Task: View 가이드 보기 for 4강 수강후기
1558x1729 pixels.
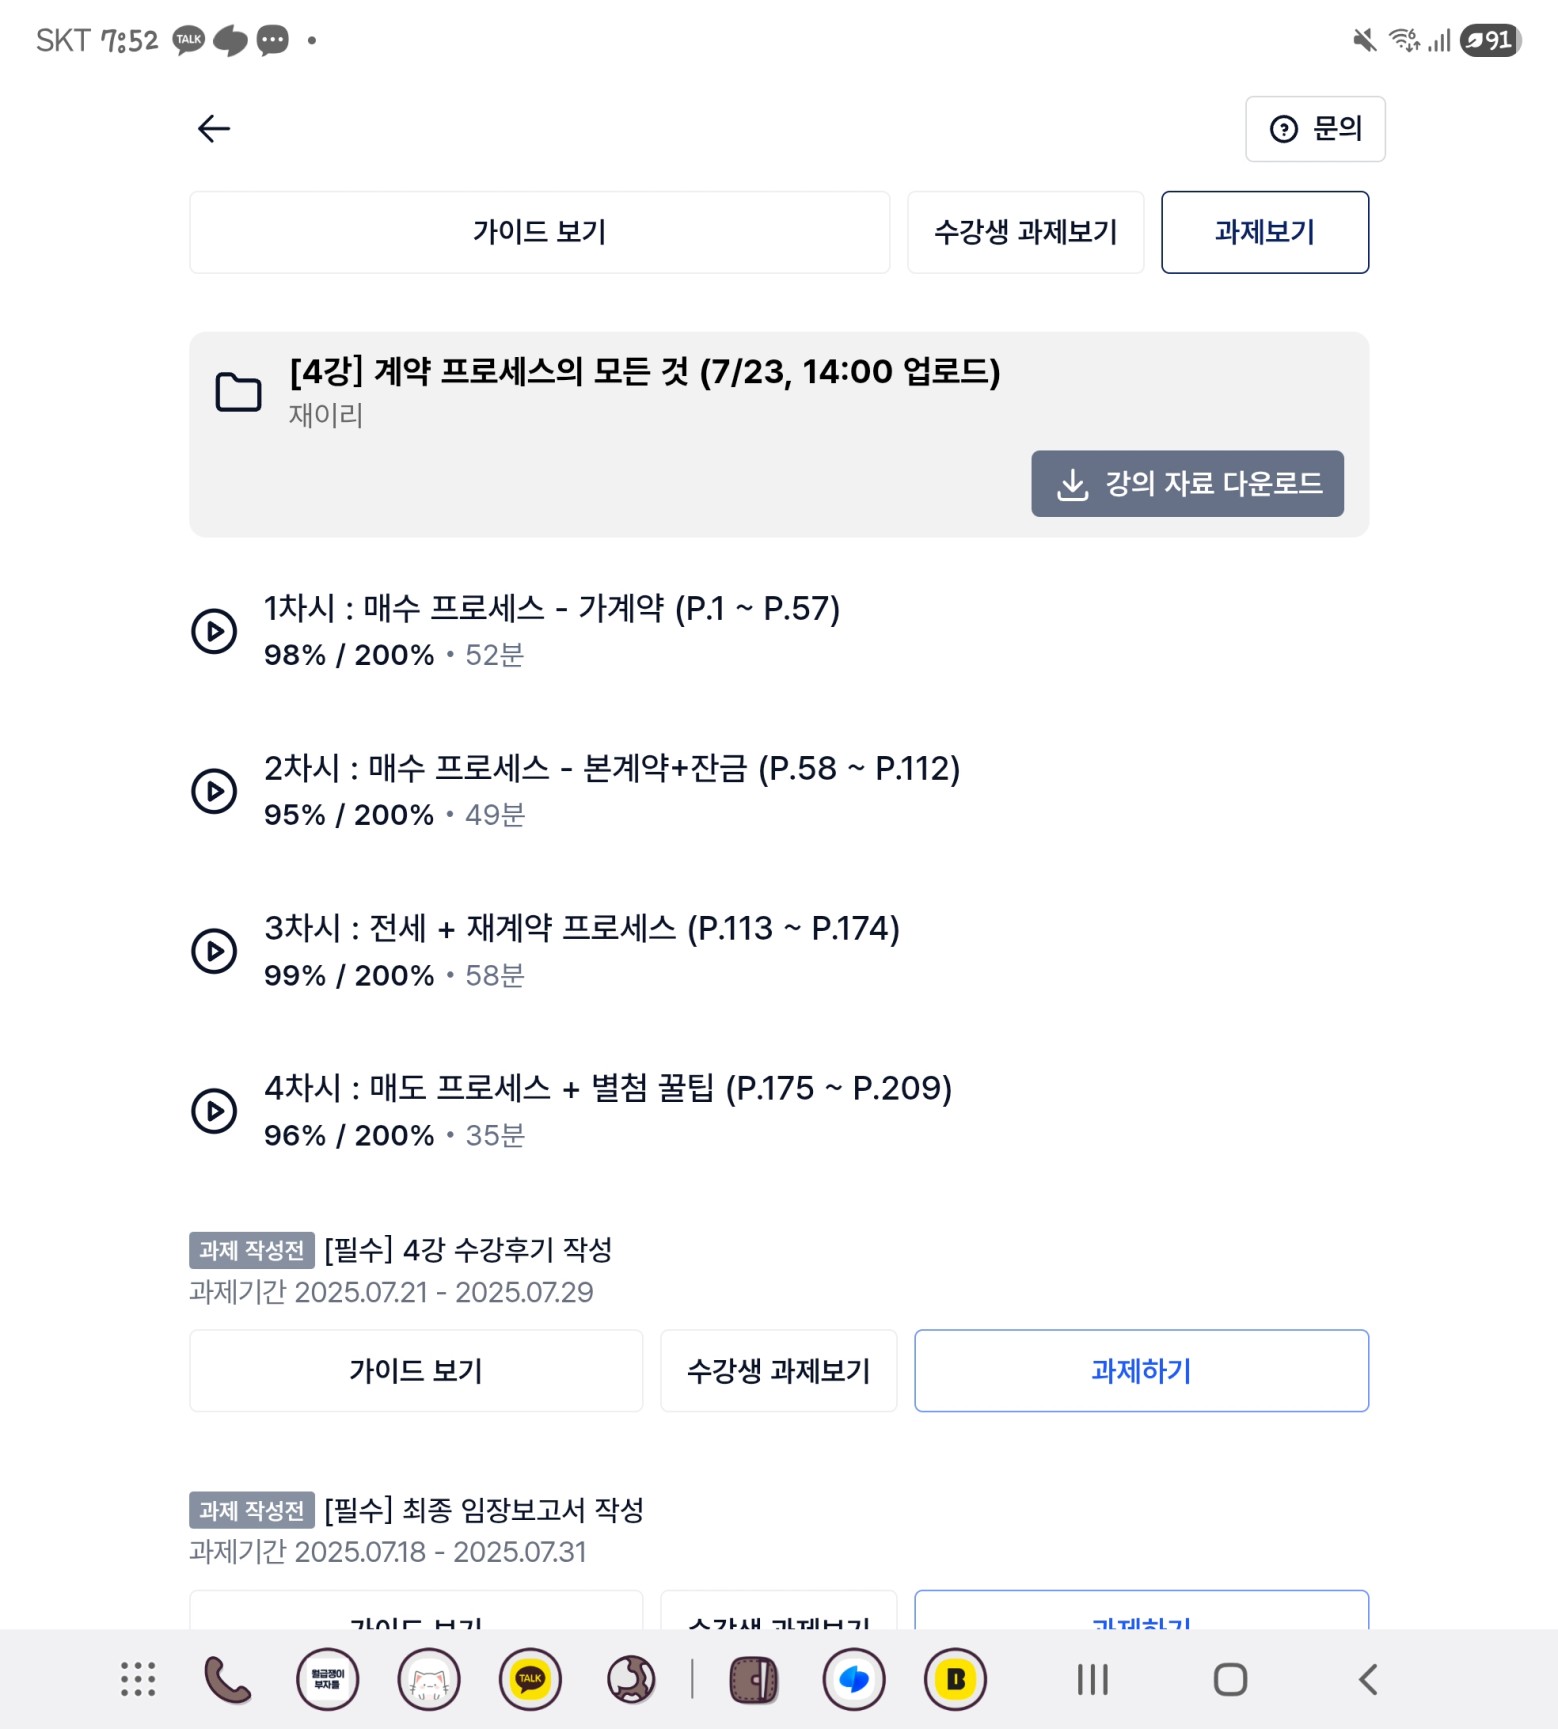Action: tap(416, 1370)
